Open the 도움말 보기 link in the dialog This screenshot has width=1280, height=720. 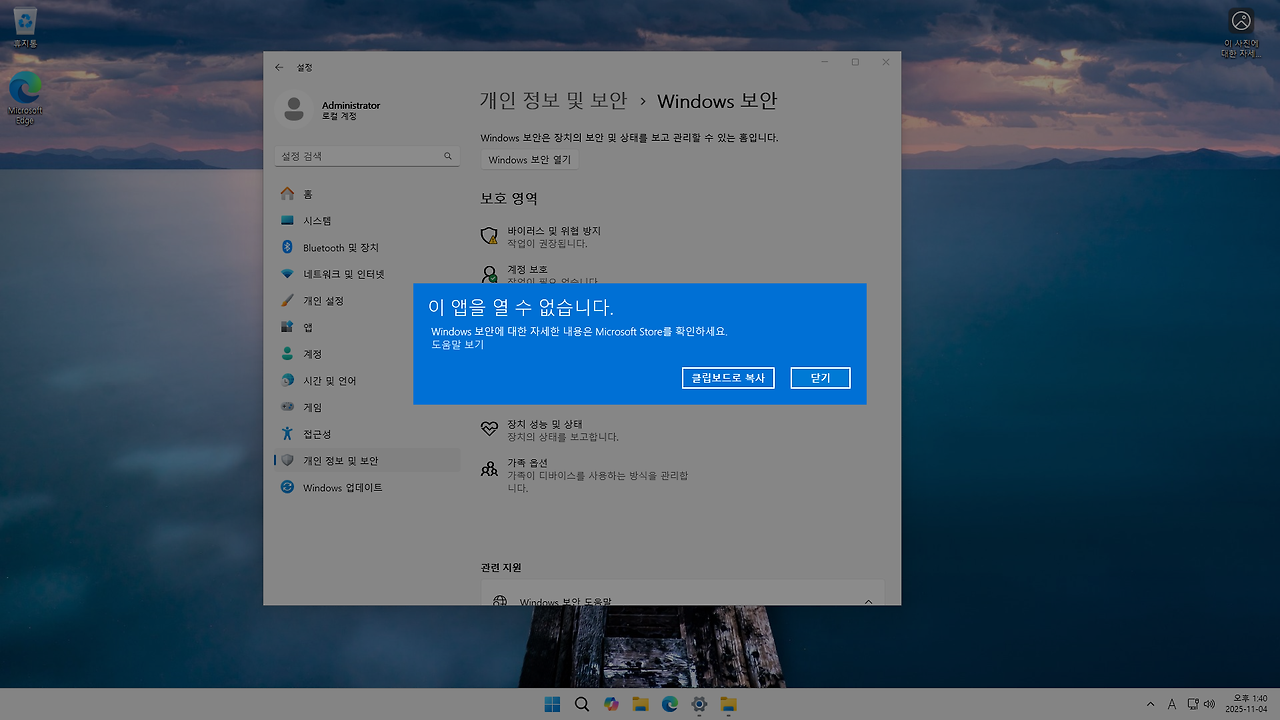[457, 344]
